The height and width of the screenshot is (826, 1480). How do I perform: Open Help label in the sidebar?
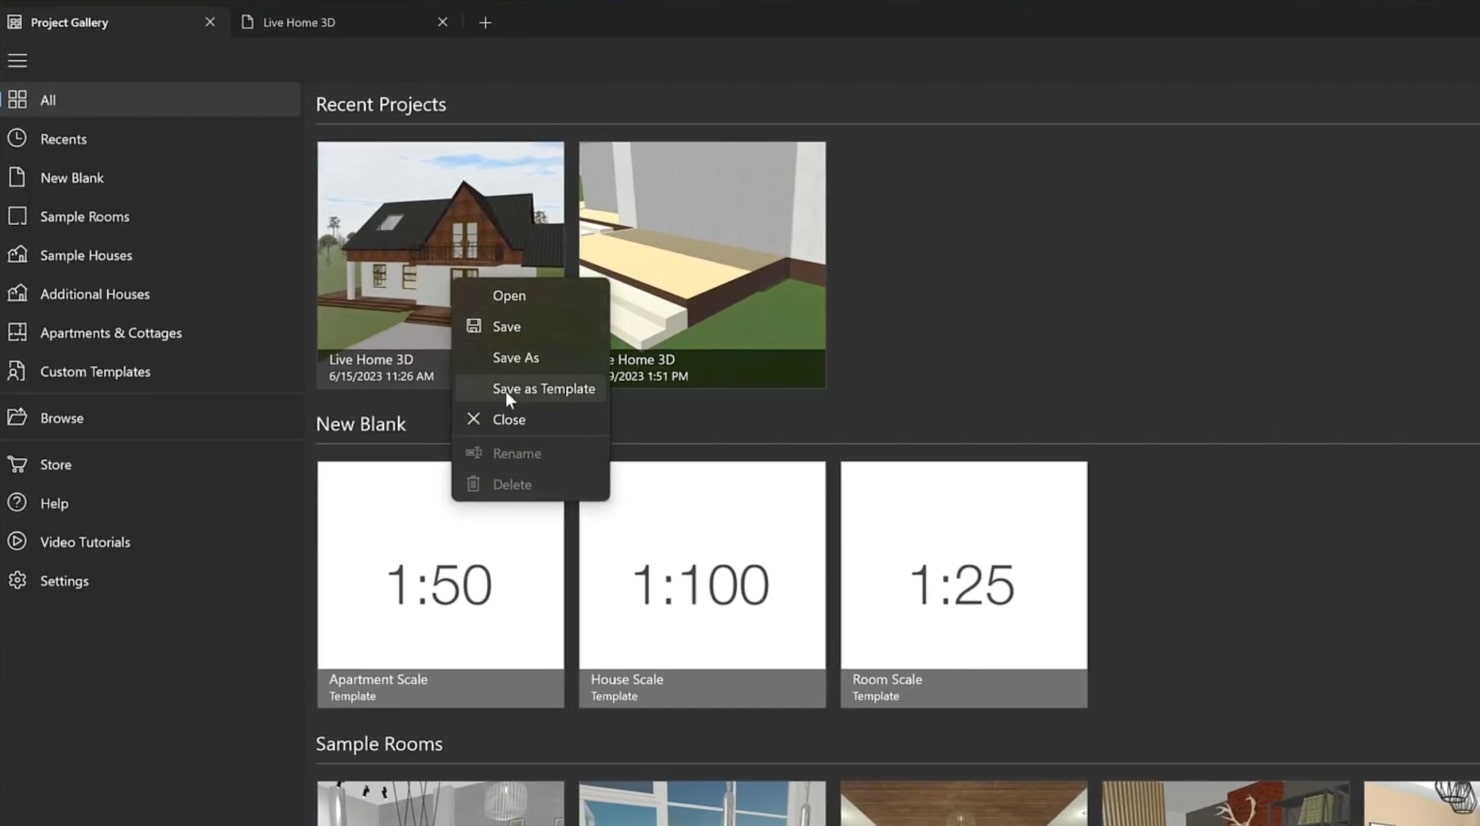click(54, 503)
